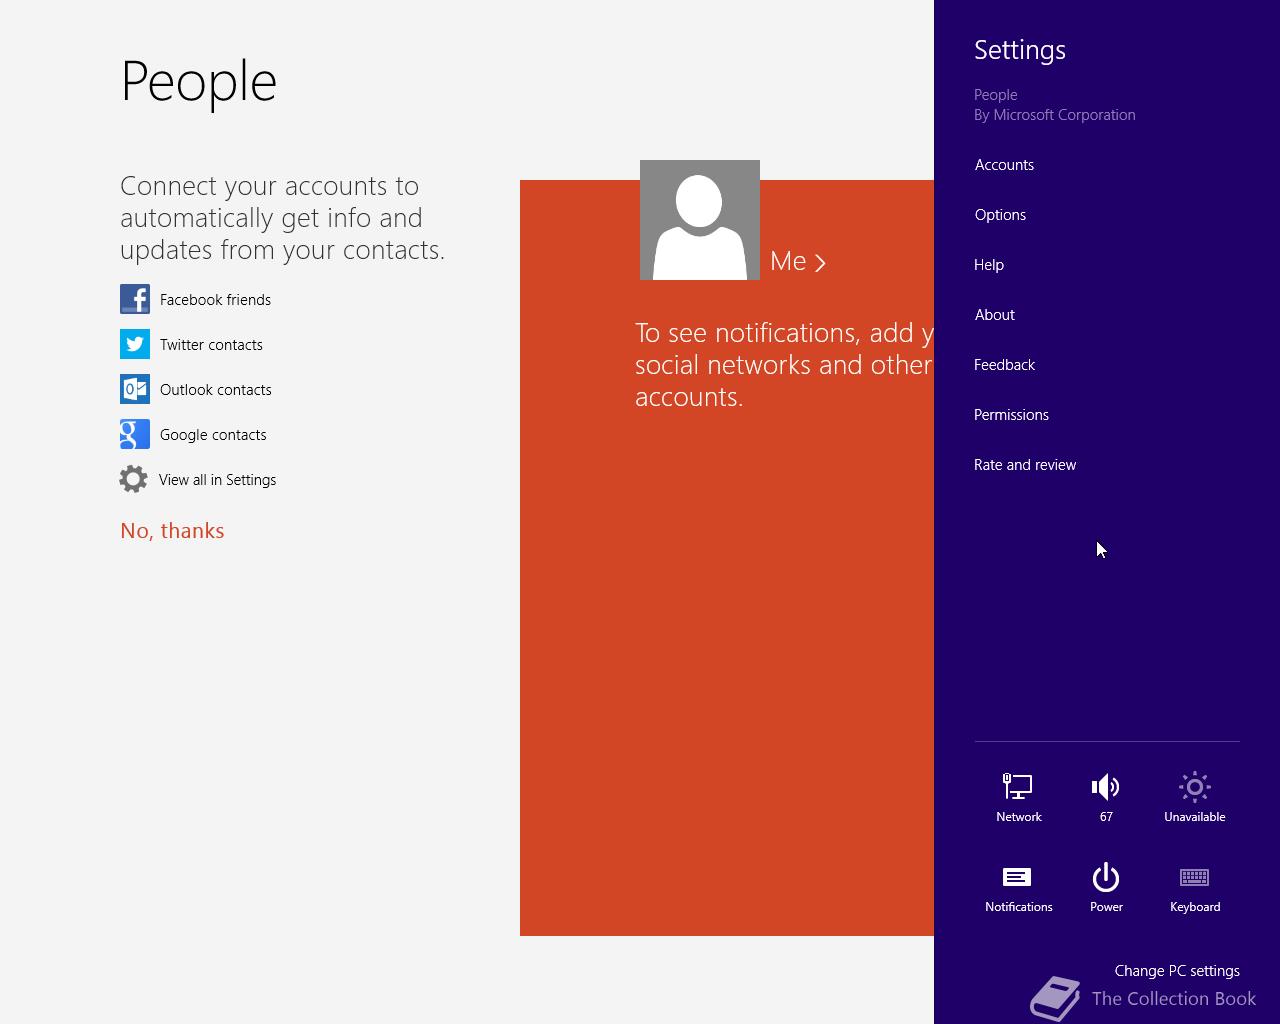Open About in Settings pane
This screenshot has height=1024, width=1280.
(x=994, y=315)
